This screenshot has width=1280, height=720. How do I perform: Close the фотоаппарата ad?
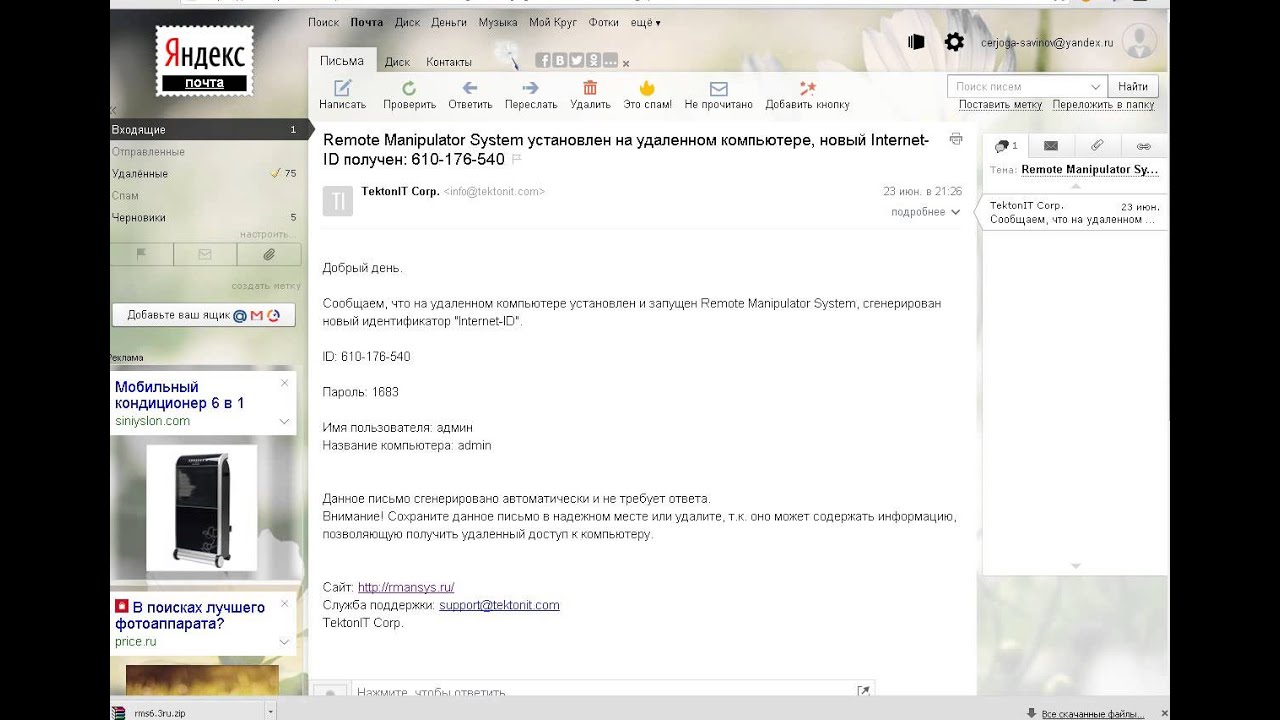(284, 603)
